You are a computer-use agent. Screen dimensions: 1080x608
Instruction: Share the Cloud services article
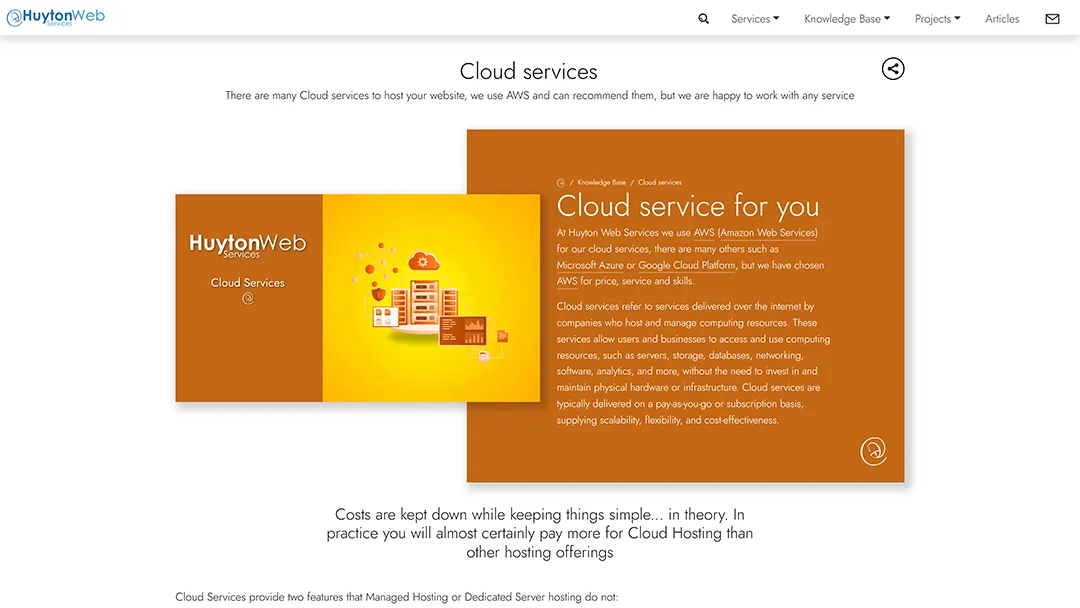click(892, 68)
